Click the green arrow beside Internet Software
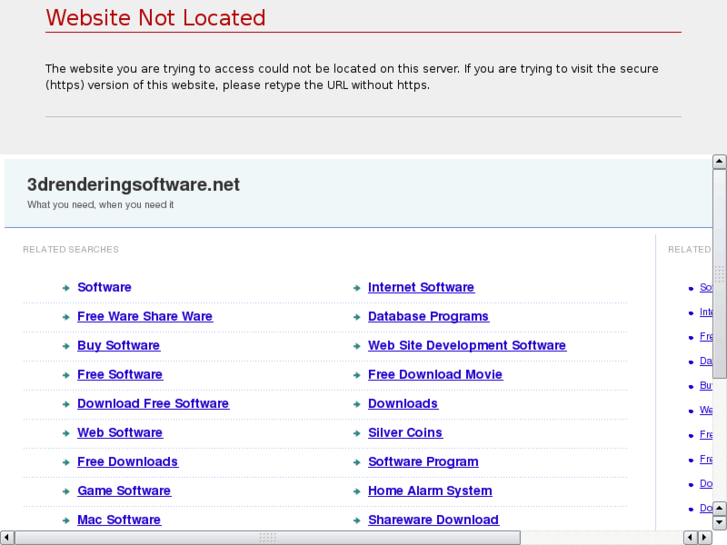 click(357, 288)
